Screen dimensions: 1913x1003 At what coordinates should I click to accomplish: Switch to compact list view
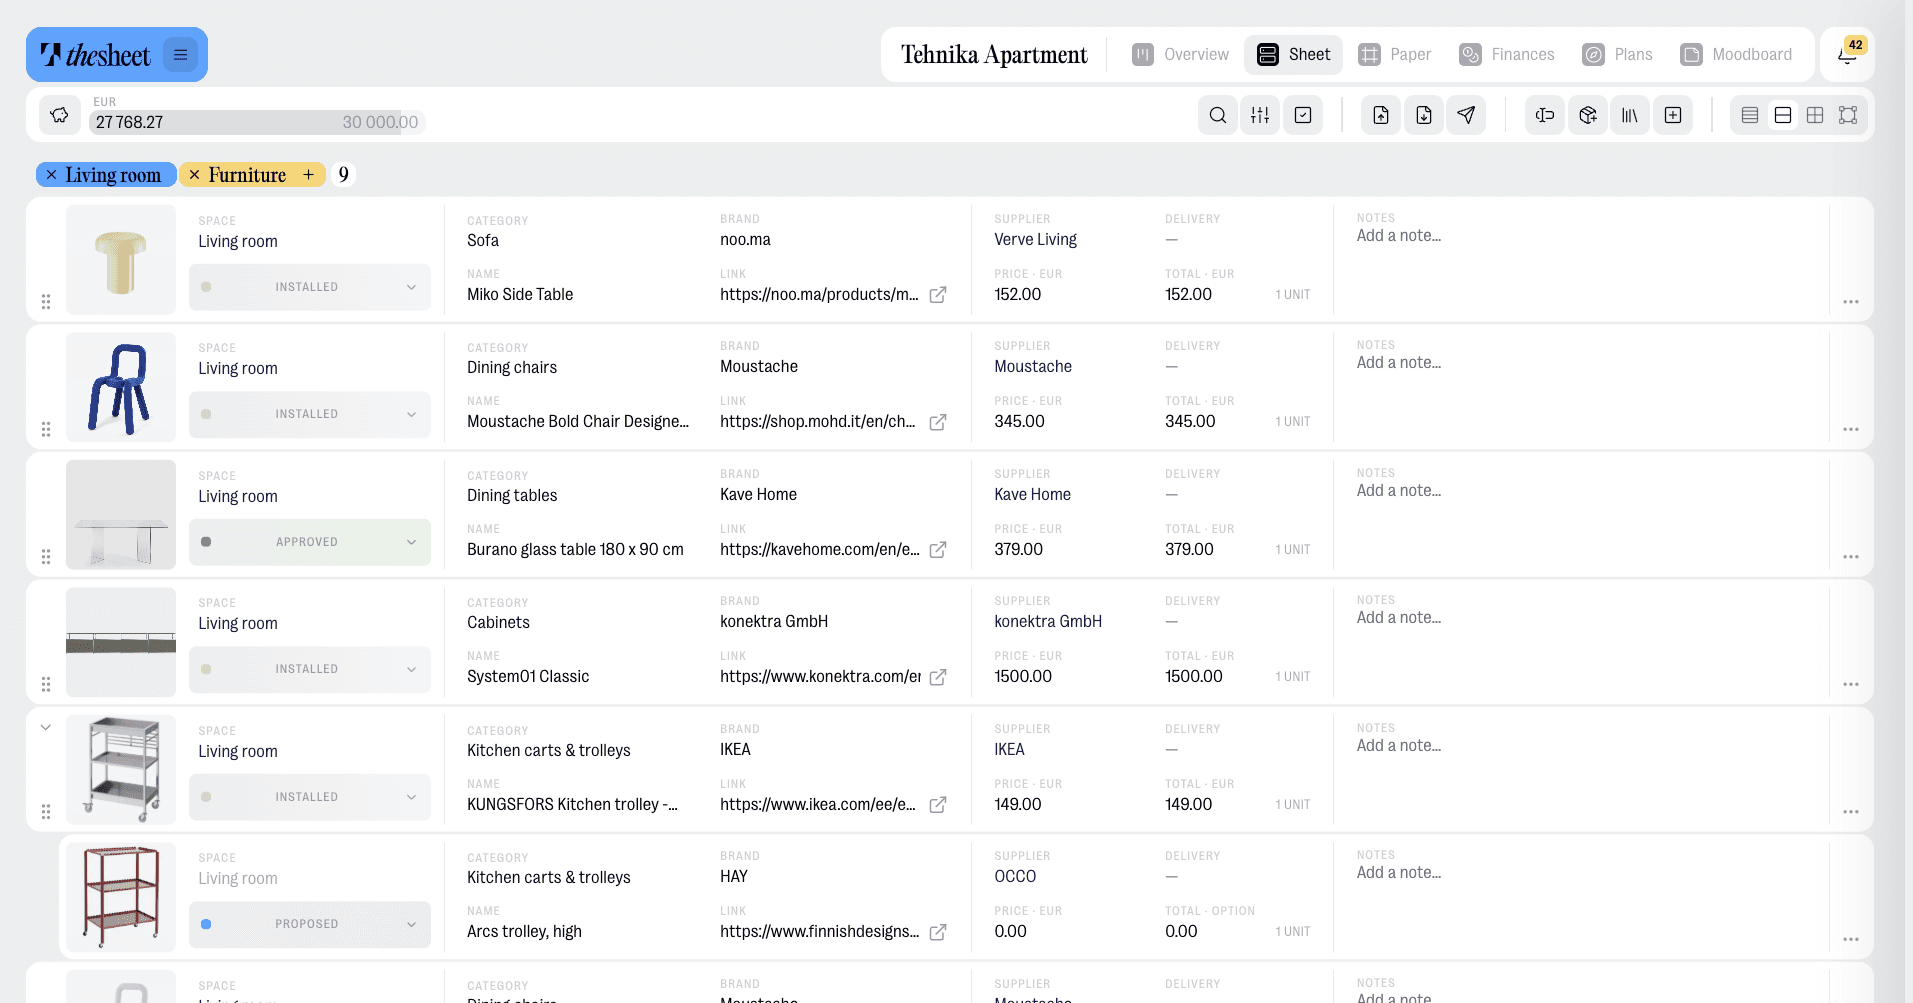1750,115
